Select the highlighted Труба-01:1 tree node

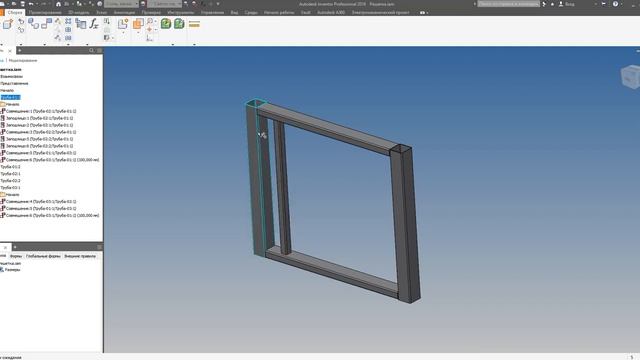coord(10,97)
